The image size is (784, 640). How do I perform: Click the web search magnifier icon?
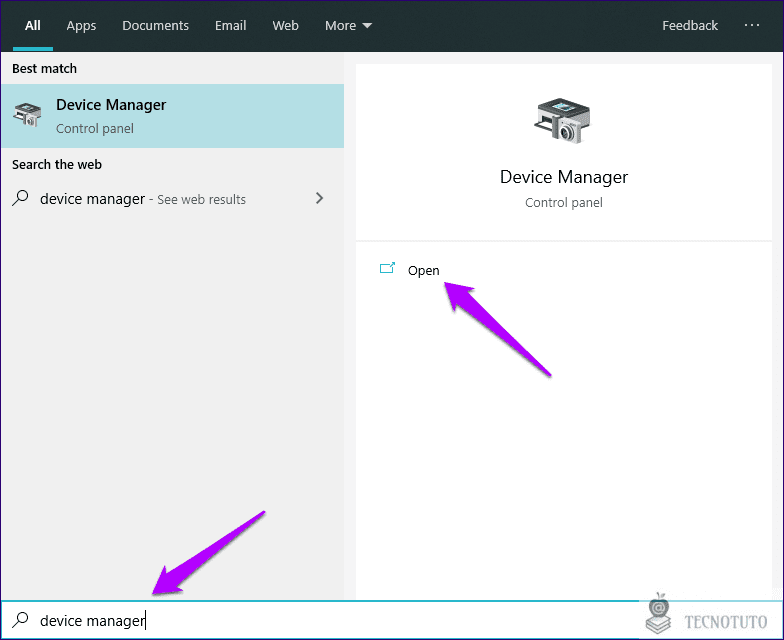[x=20, y=198]
